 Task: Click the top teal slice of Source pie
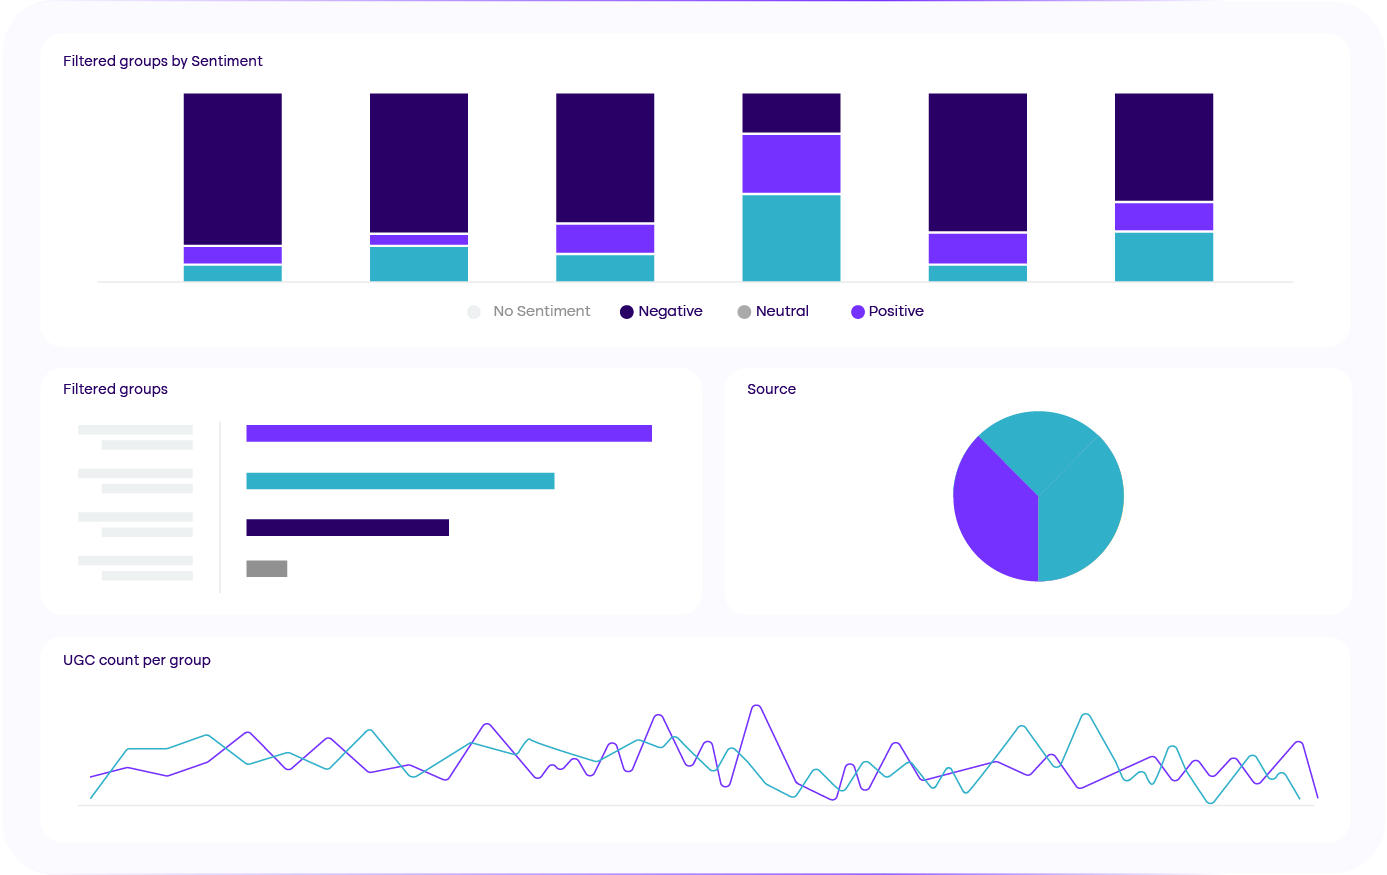[x=1037, y=445]
